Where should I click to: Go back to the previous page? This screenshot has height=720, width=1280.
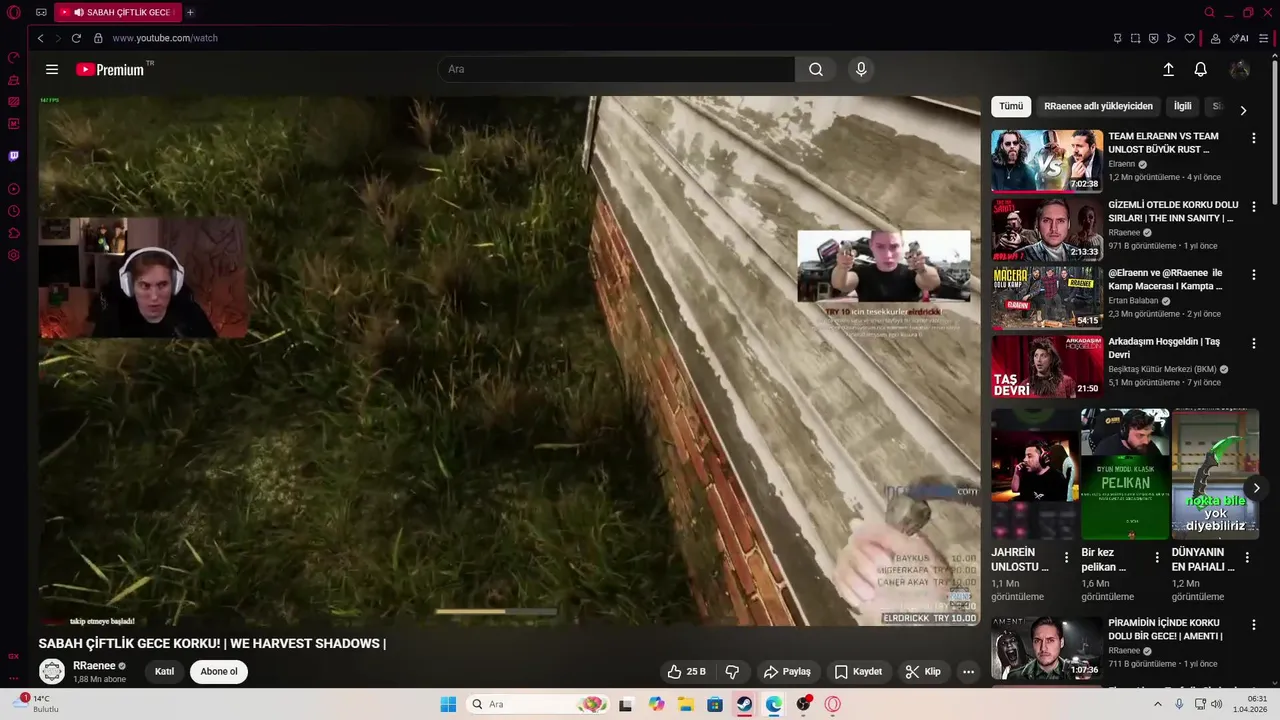click(x=40, y=38)
